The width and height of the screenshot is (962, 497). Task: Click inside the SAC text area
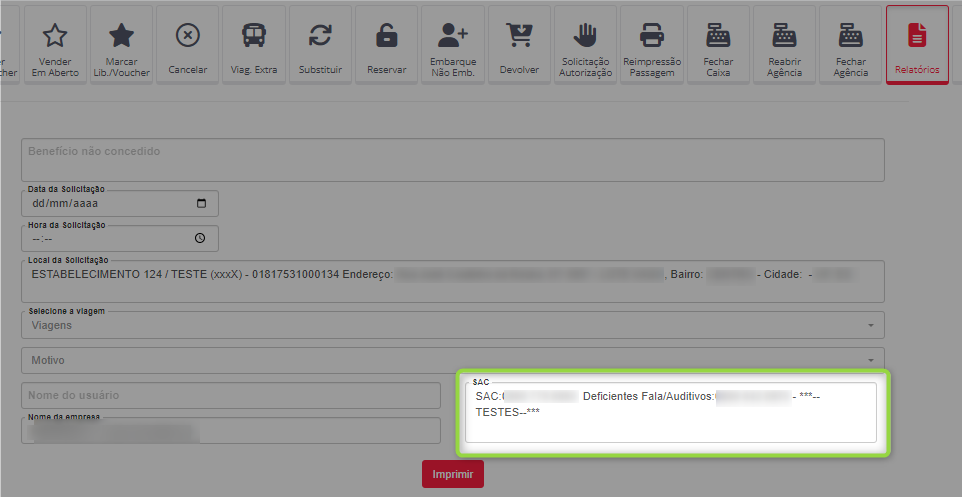point(671,412)
